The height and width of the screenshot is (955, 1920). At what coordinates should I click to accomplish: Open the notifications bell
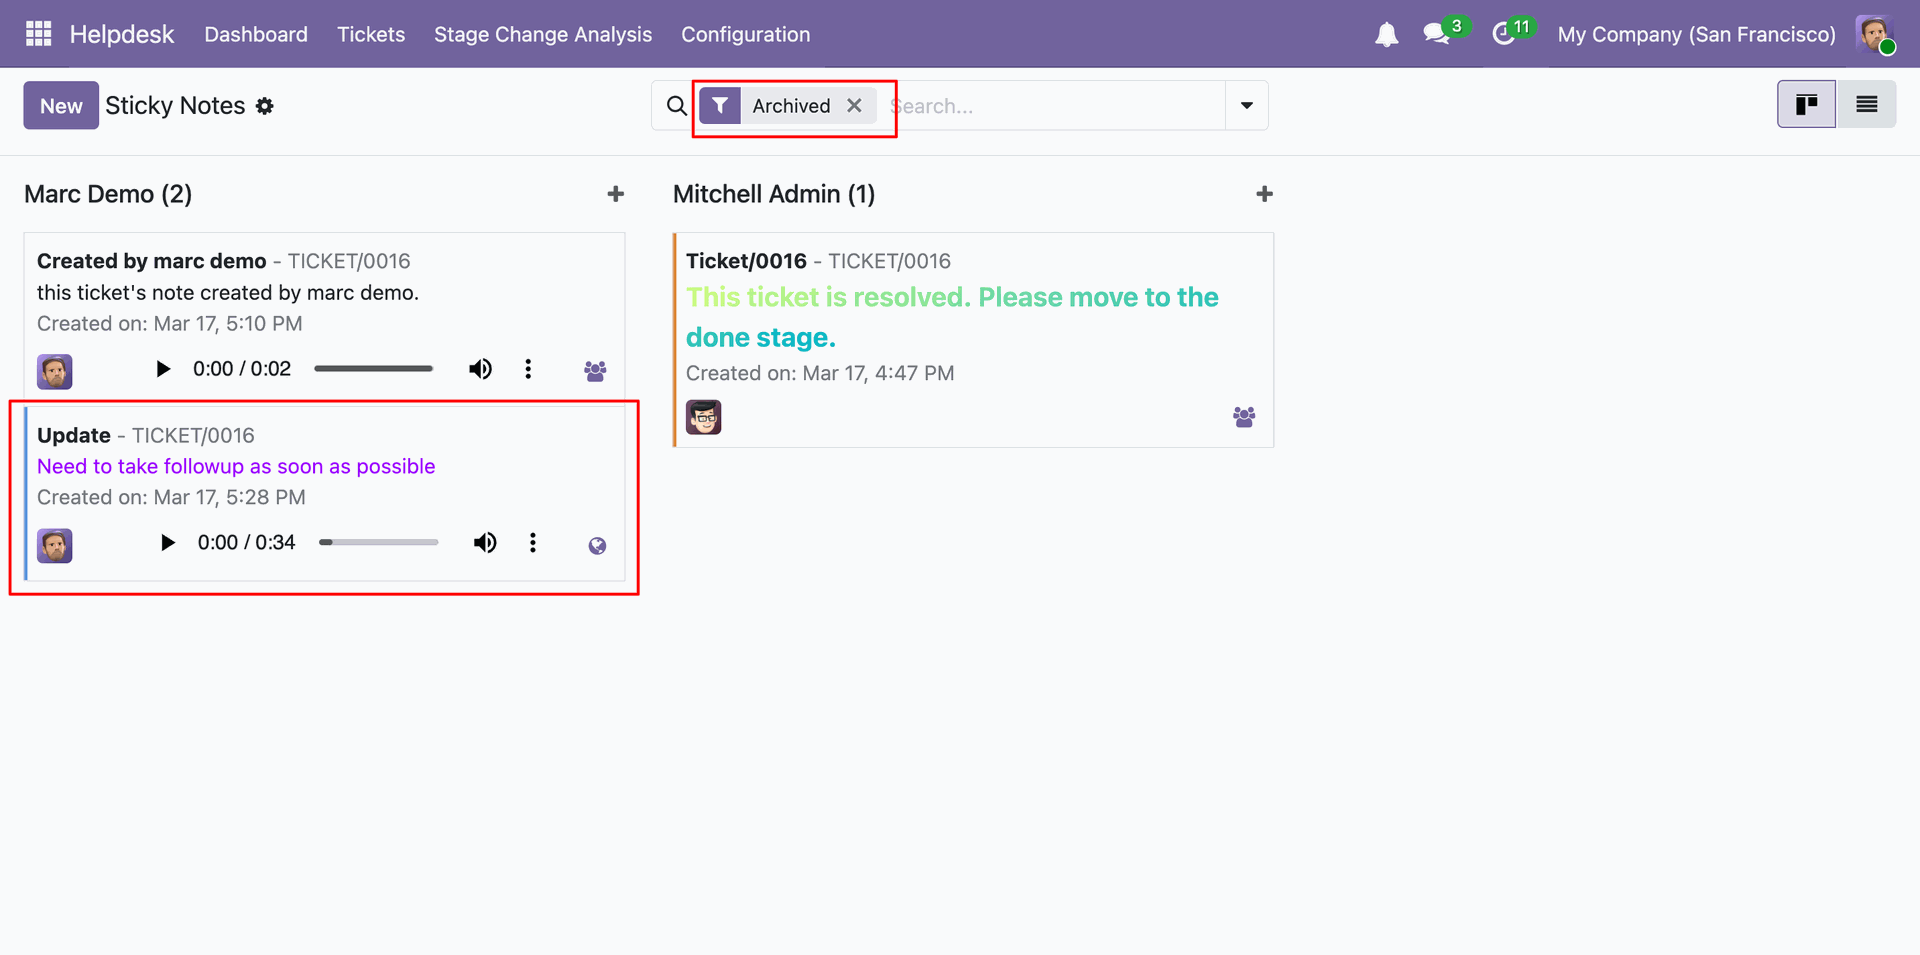pos(1386,35)
